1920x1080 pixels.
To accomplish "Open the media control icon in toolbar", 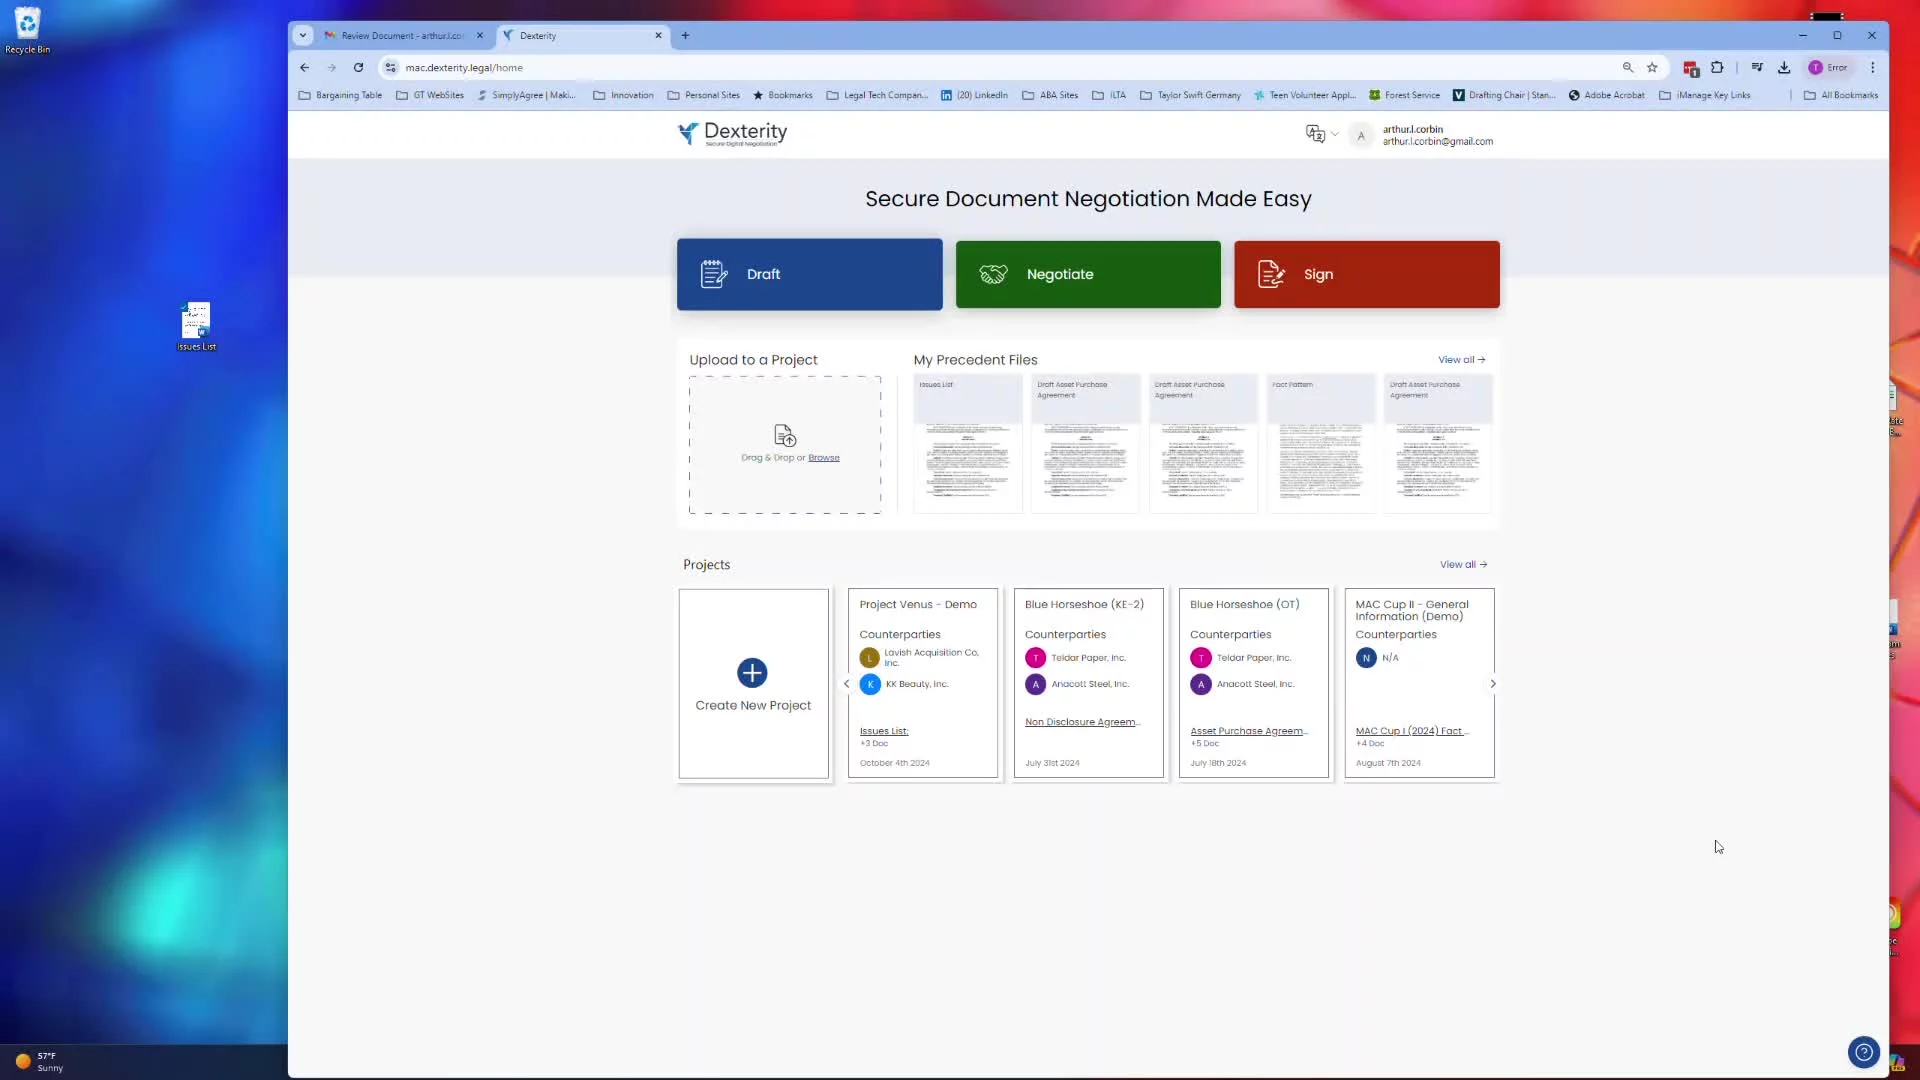I will click(x=1757, y=68).
